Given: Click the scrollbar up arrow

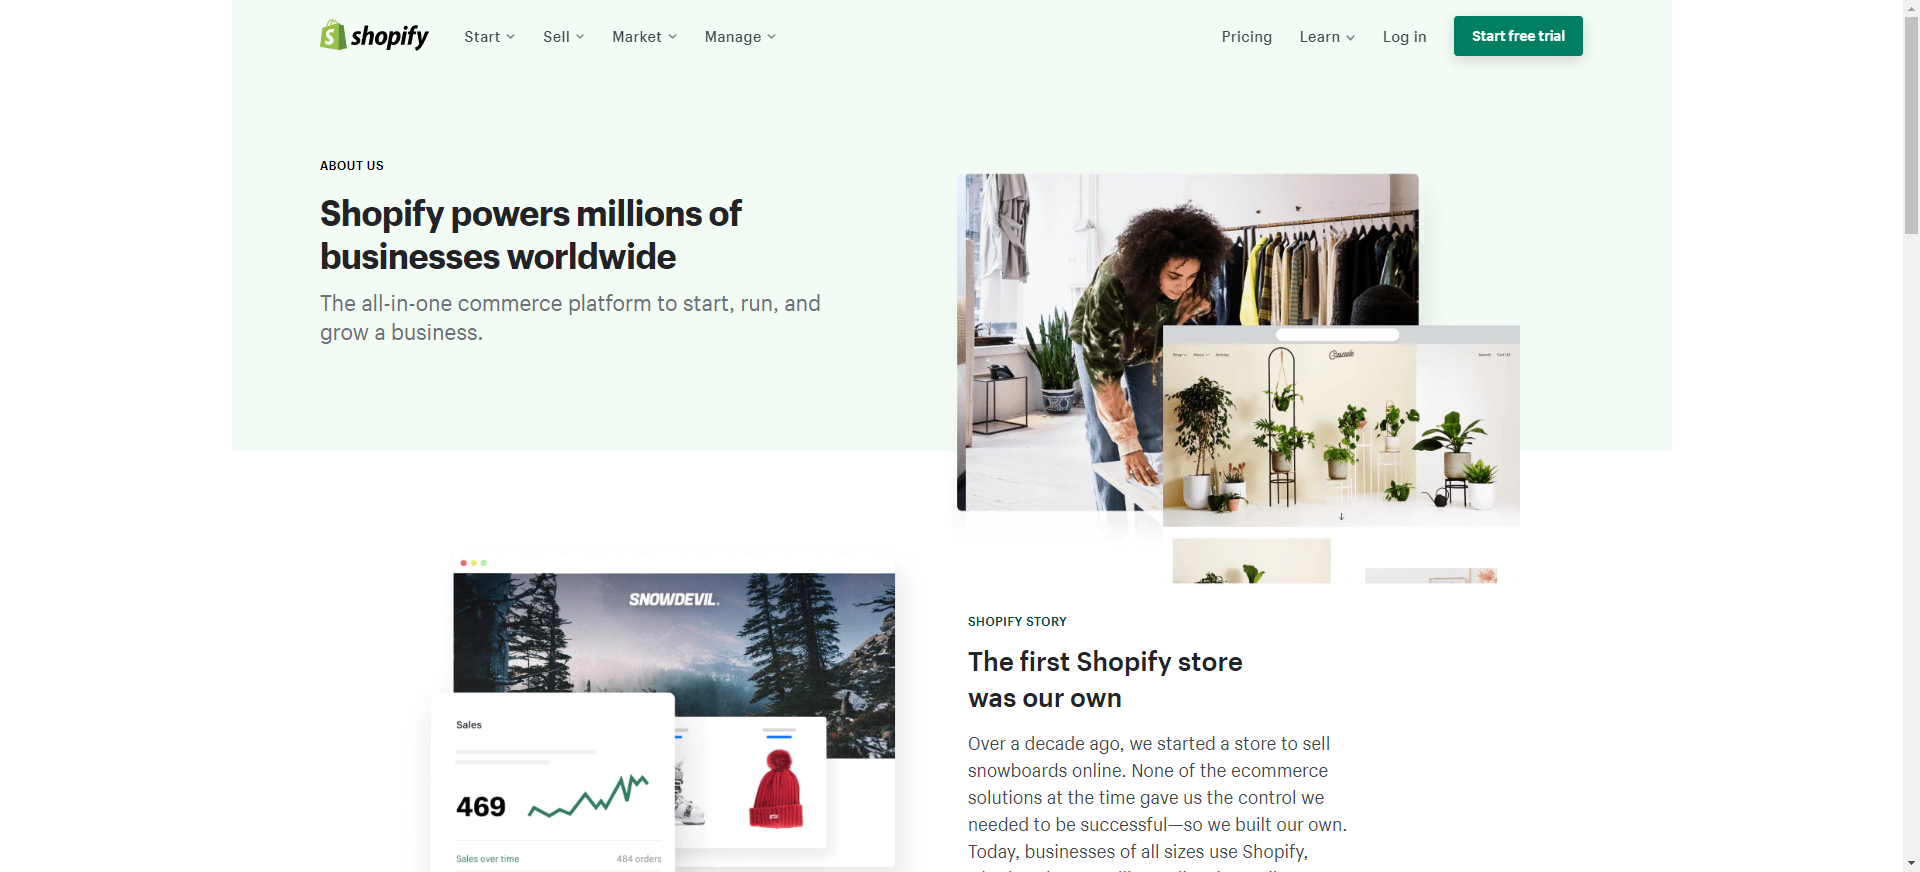Looking at the screenshot, I should click(1911, 8).
